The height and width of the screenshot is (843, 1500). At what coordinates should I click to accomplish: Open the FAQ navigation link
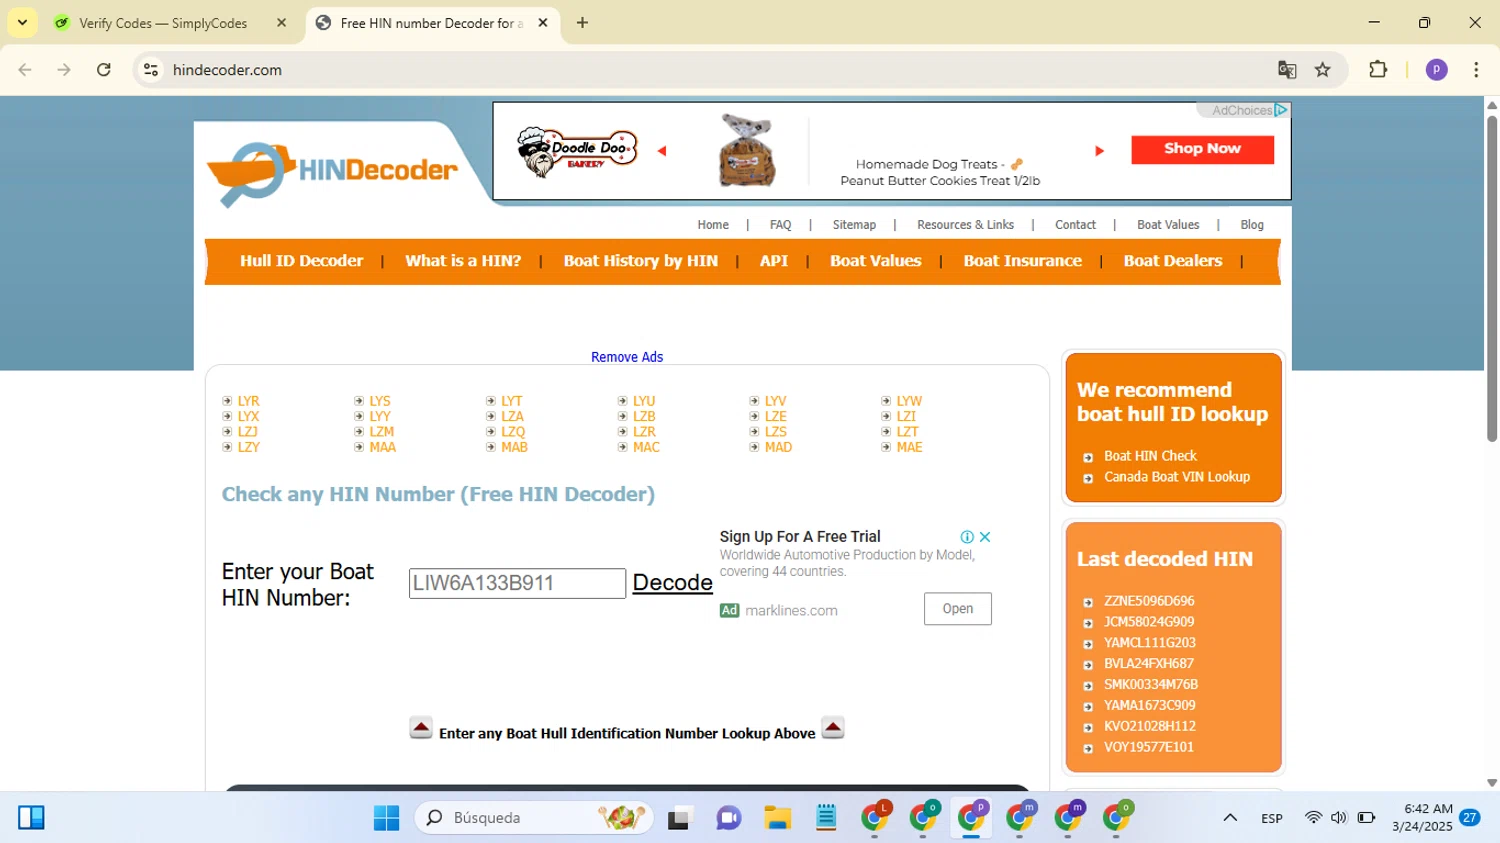pyautogui.click(x=780, y=225)
